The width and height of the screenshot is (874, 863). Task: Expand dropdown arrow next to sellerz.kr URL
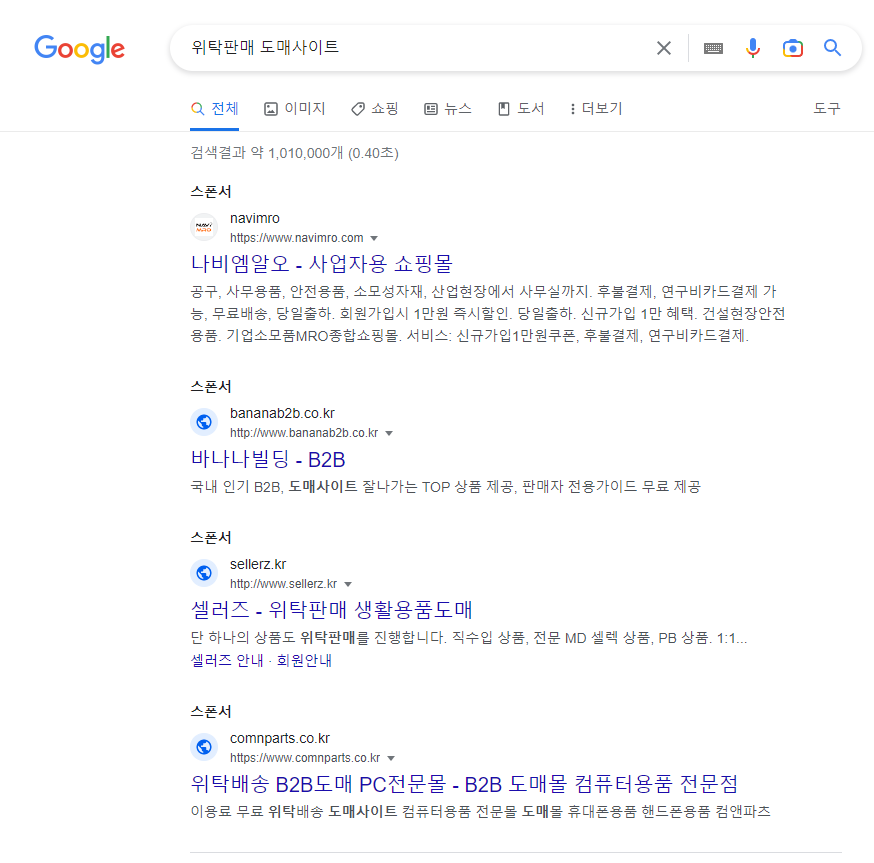(x=348, y=585)
